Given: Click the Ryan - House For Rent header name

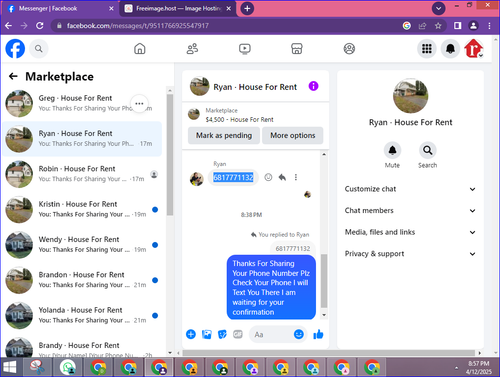Looking at the screenshot, I should pyautogui.click(x=255, y=87).
